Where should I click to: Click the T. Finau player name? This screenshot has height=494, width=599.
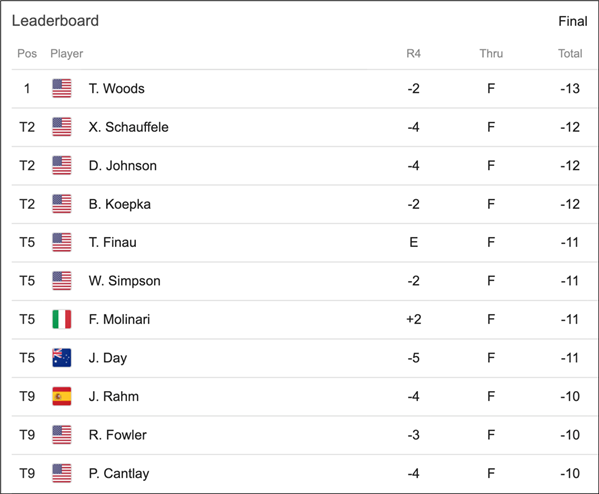click(112, 242)
